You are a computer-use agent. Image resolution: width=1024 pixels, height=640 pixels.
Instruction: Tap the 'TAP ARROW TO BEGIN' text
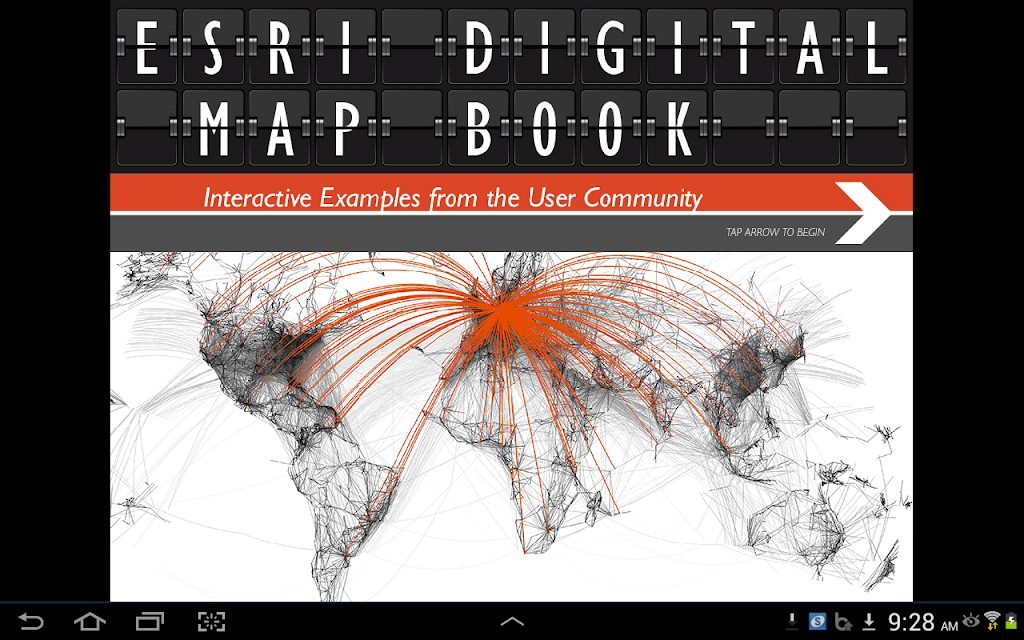[x=775, y=232]
